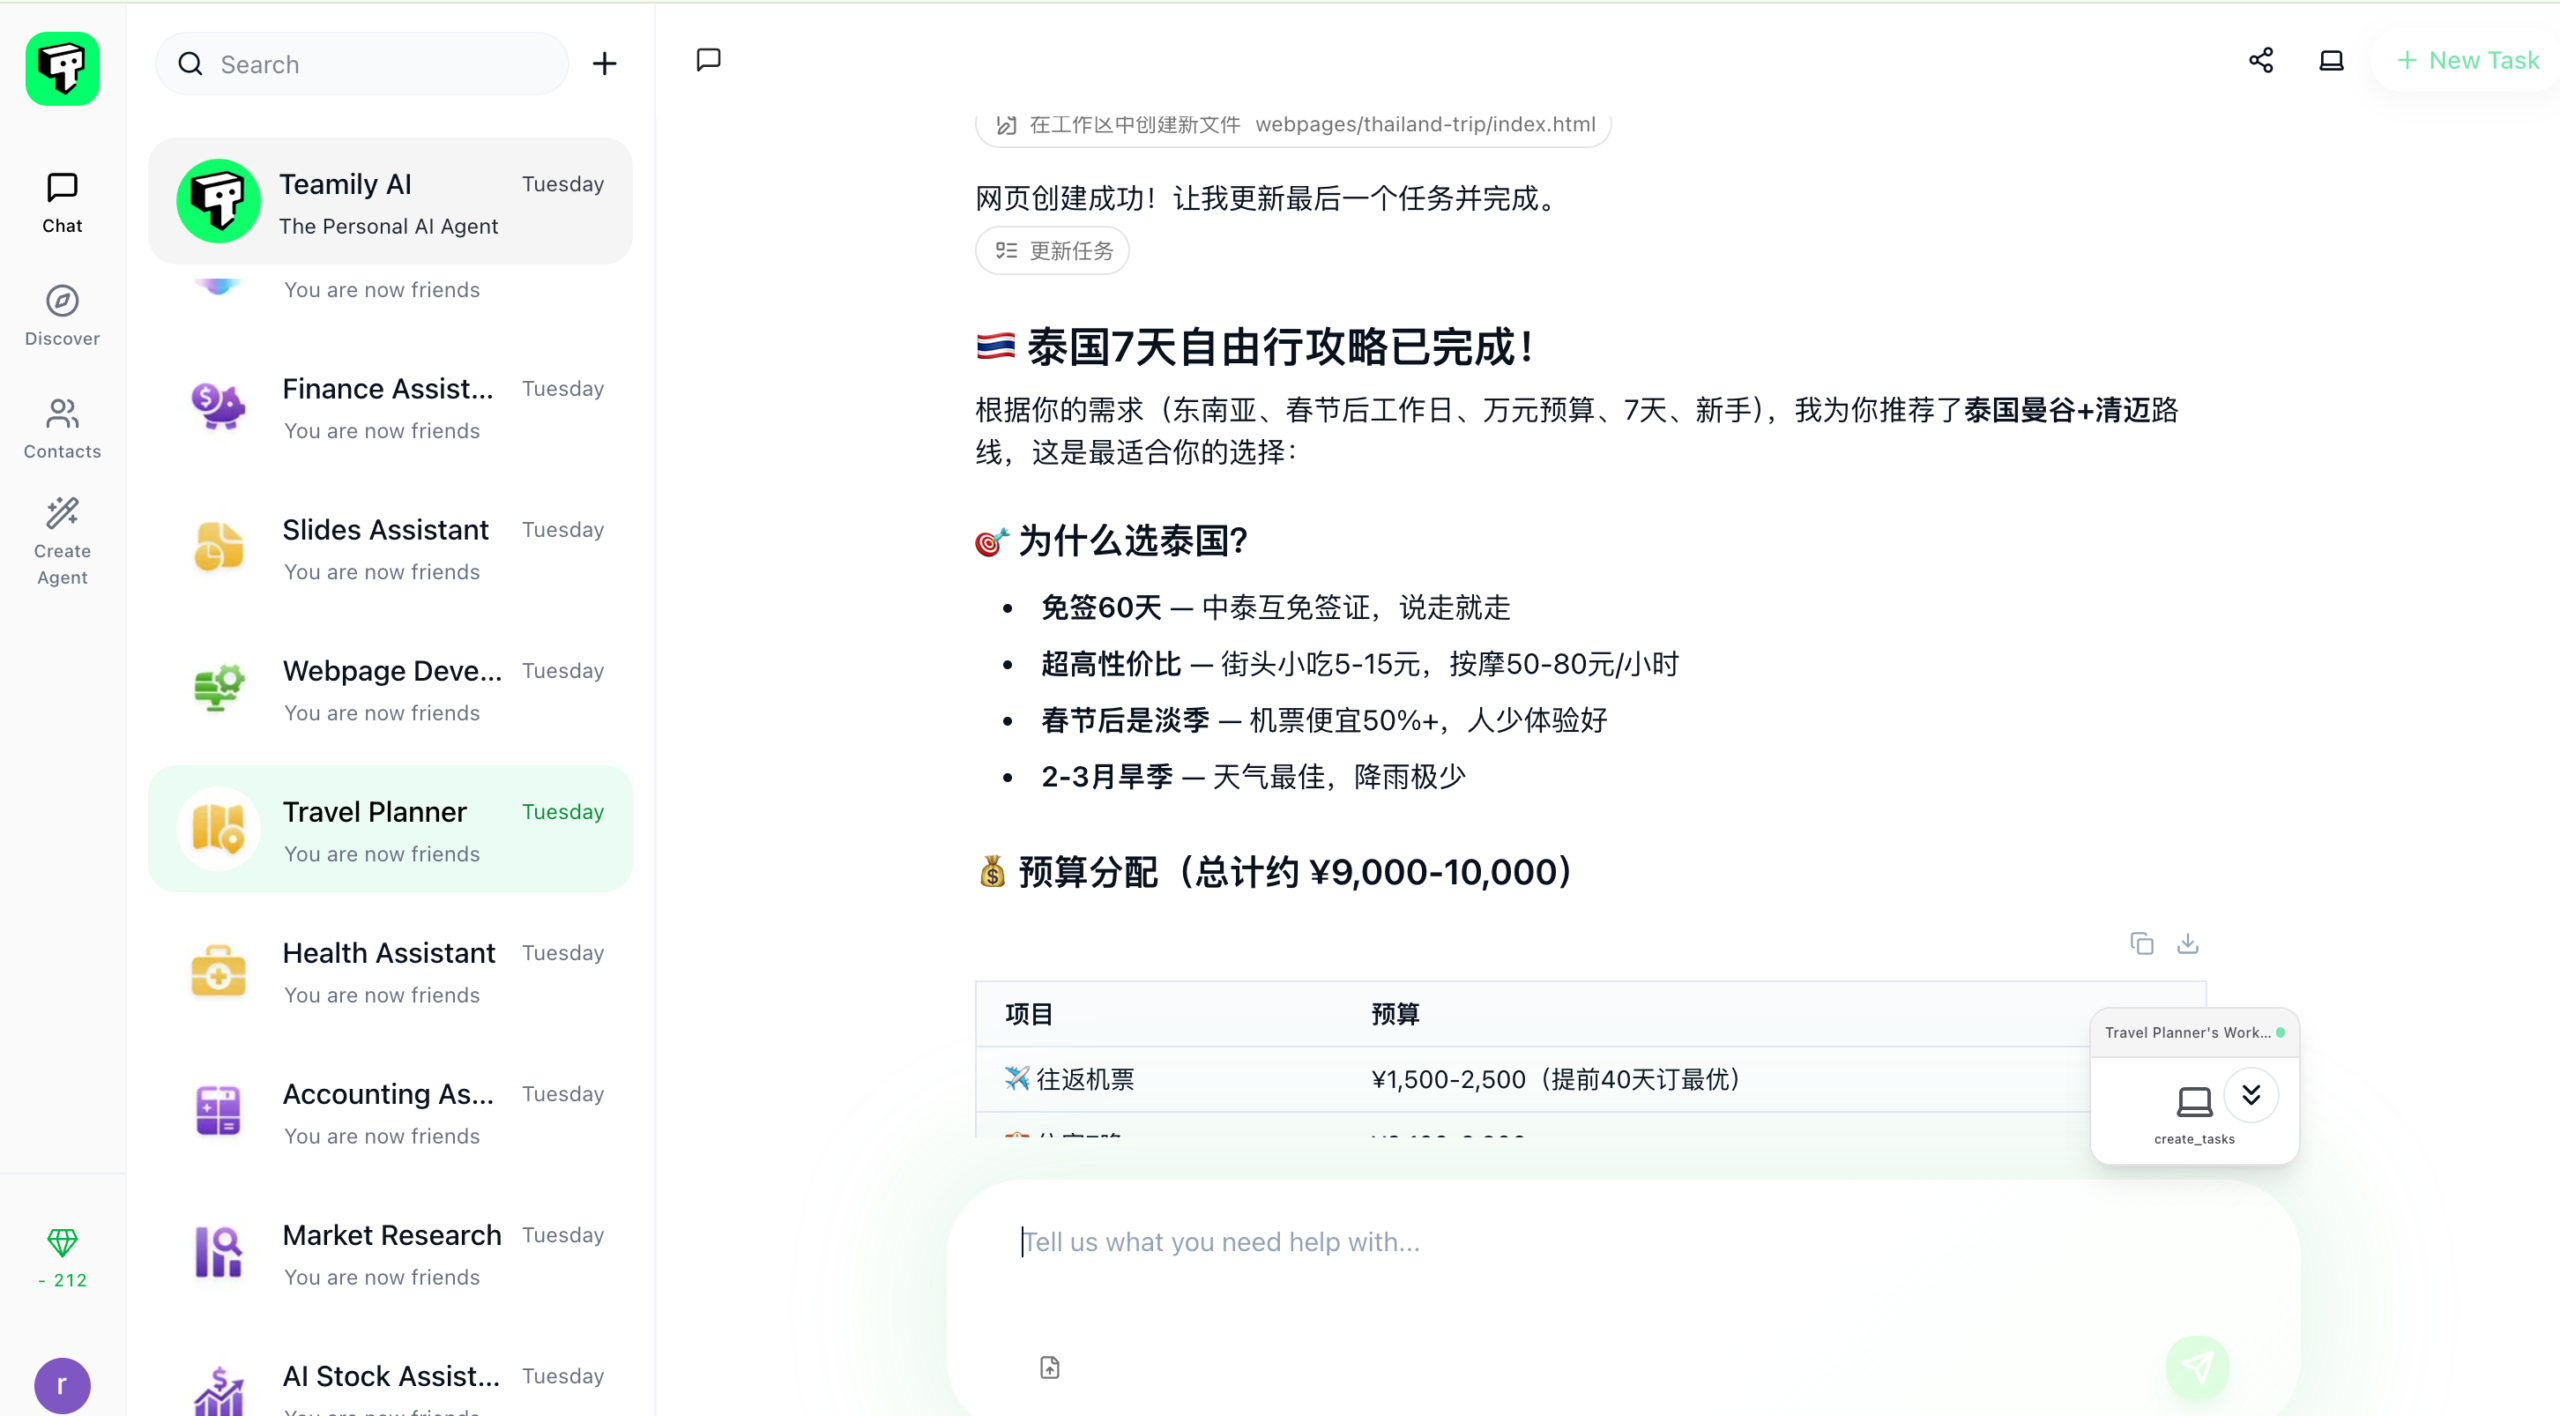This screenshot has height=1416, width=2560.
Task: Open the Contacts section
Action: [61, 428]
